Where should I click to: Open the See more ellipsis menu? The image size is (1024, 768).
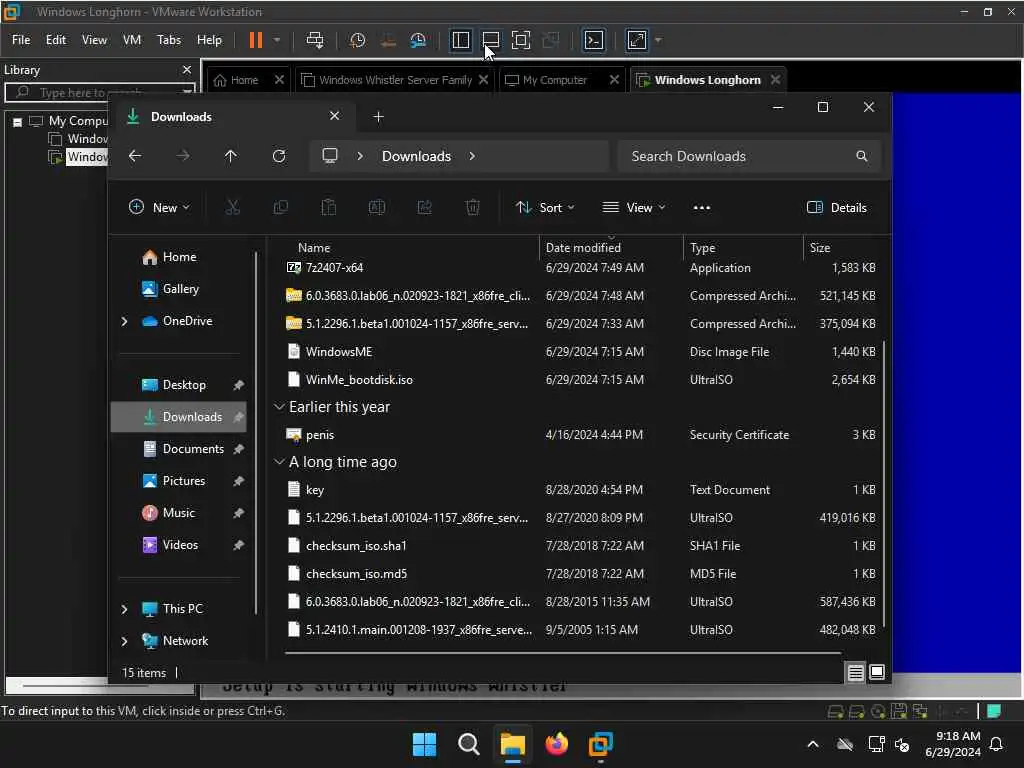701,208
